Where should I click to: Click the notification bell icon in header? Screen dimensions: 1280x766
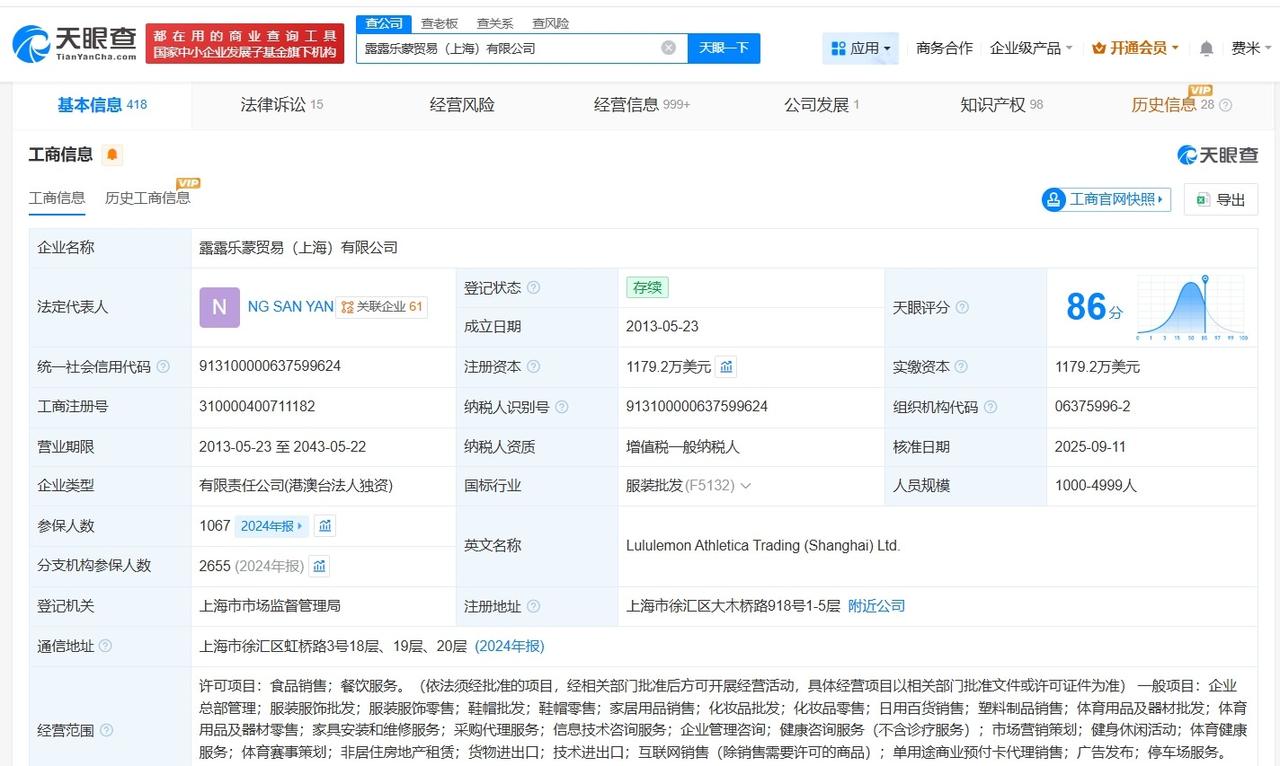coord(1207,48)
